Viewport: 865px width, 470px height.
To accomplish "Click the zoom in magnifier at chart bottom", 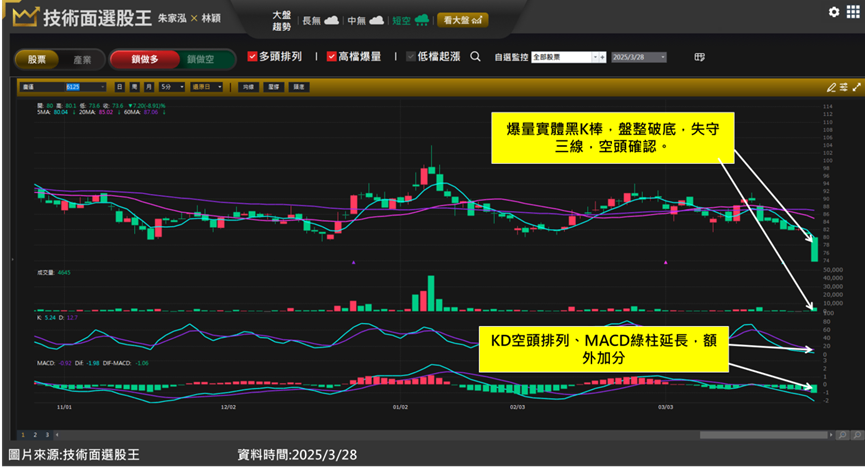I will pos(842,435).
